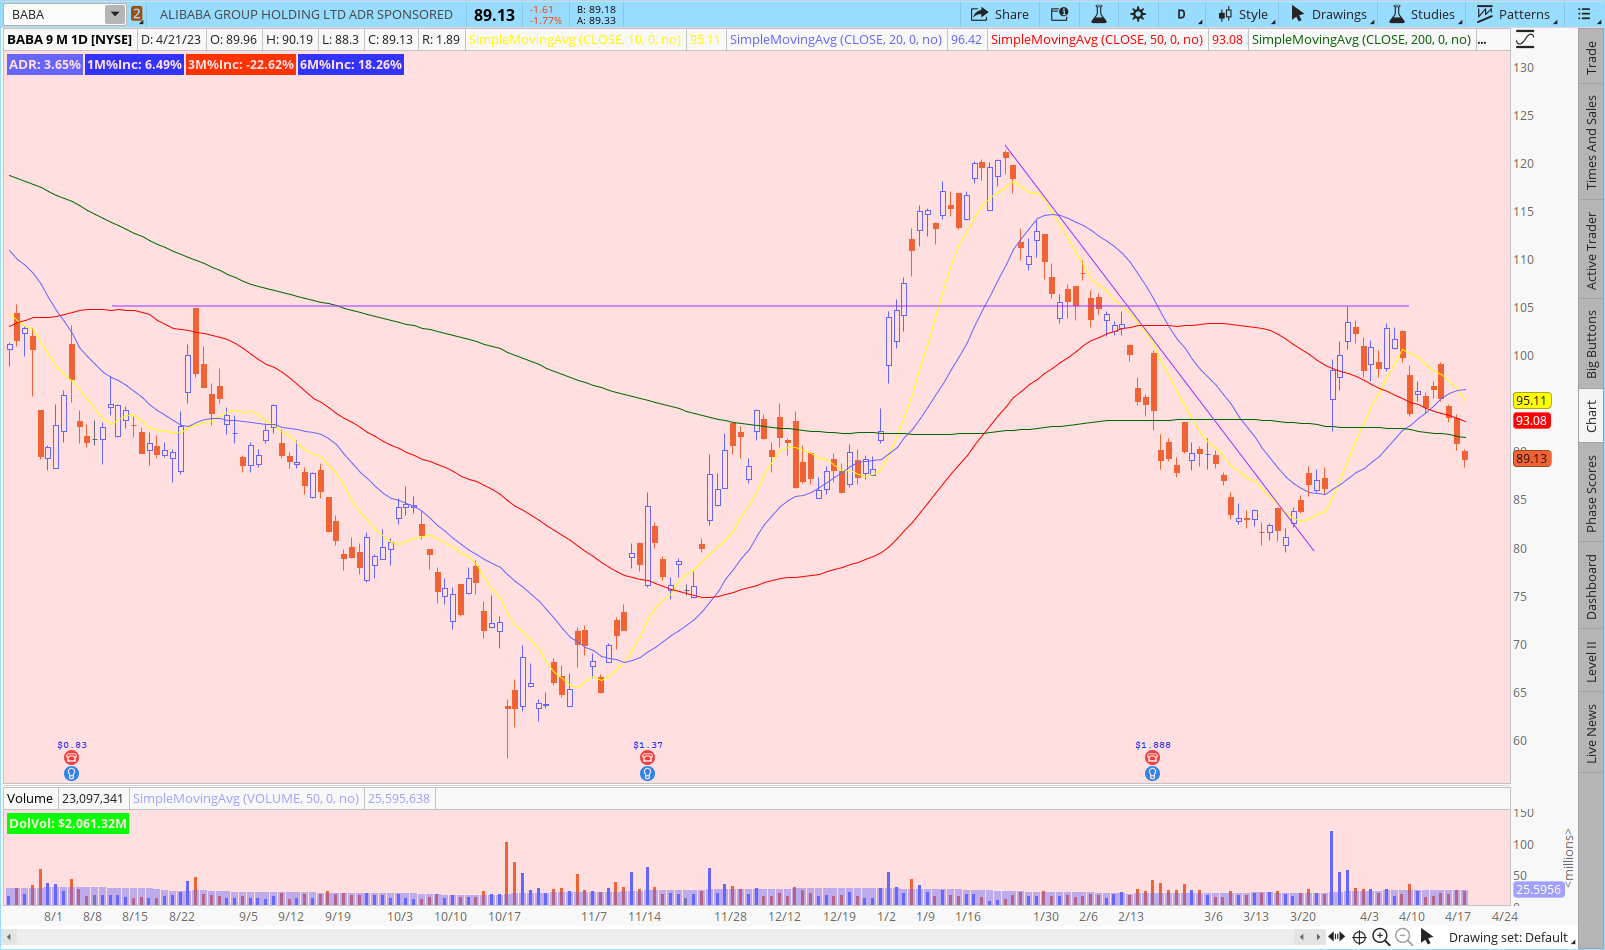Open the Times And Sales side tab

(x=1591, y=143)
